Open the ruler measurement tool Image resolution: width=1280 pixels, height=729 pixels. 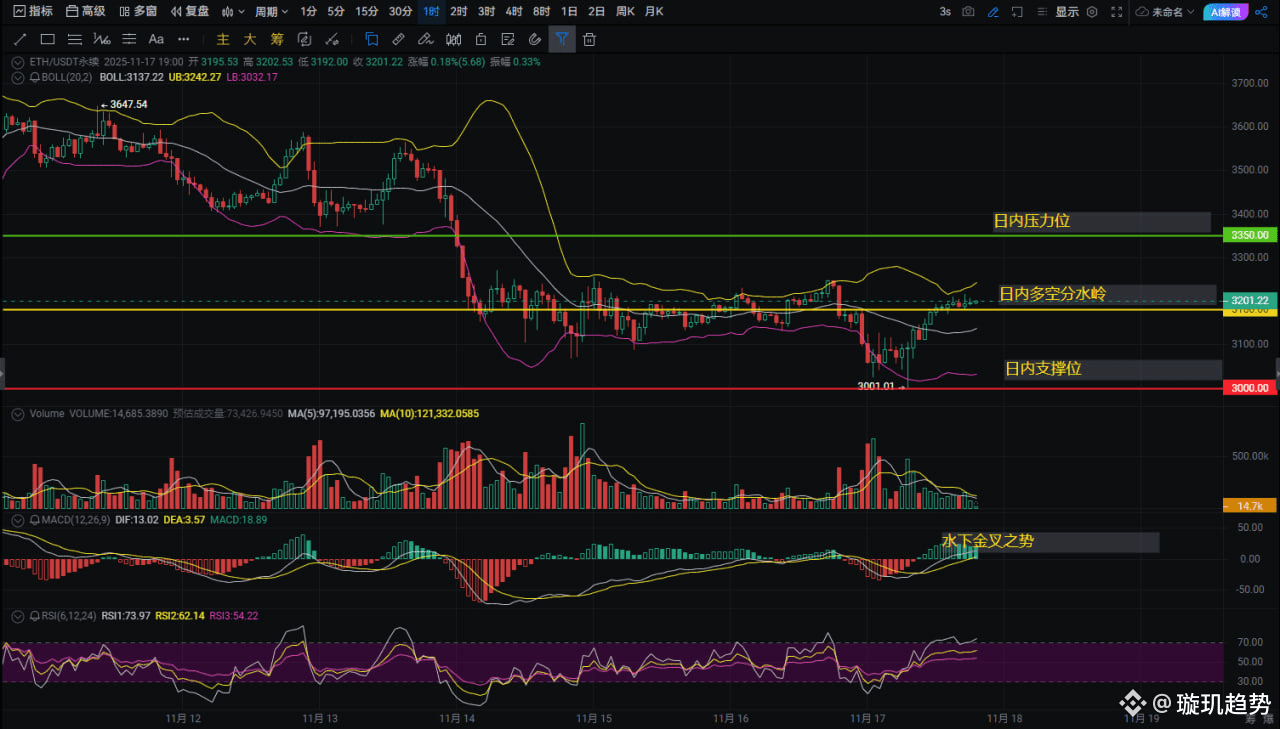point(398,39)
